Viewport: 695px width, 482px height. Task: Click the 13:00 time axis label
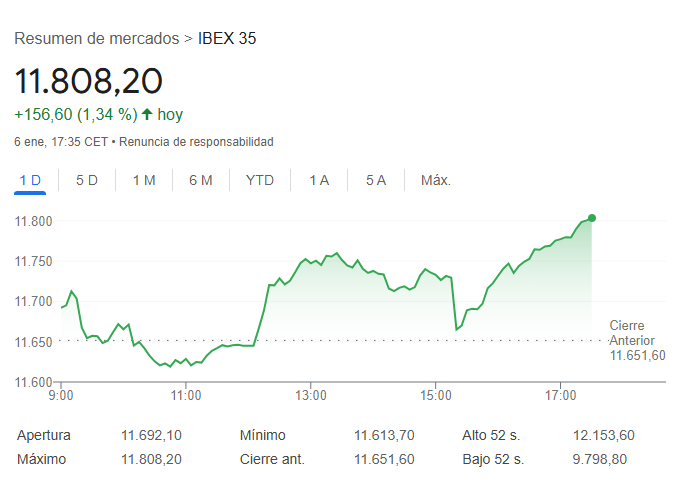click(x=311, y=396)
